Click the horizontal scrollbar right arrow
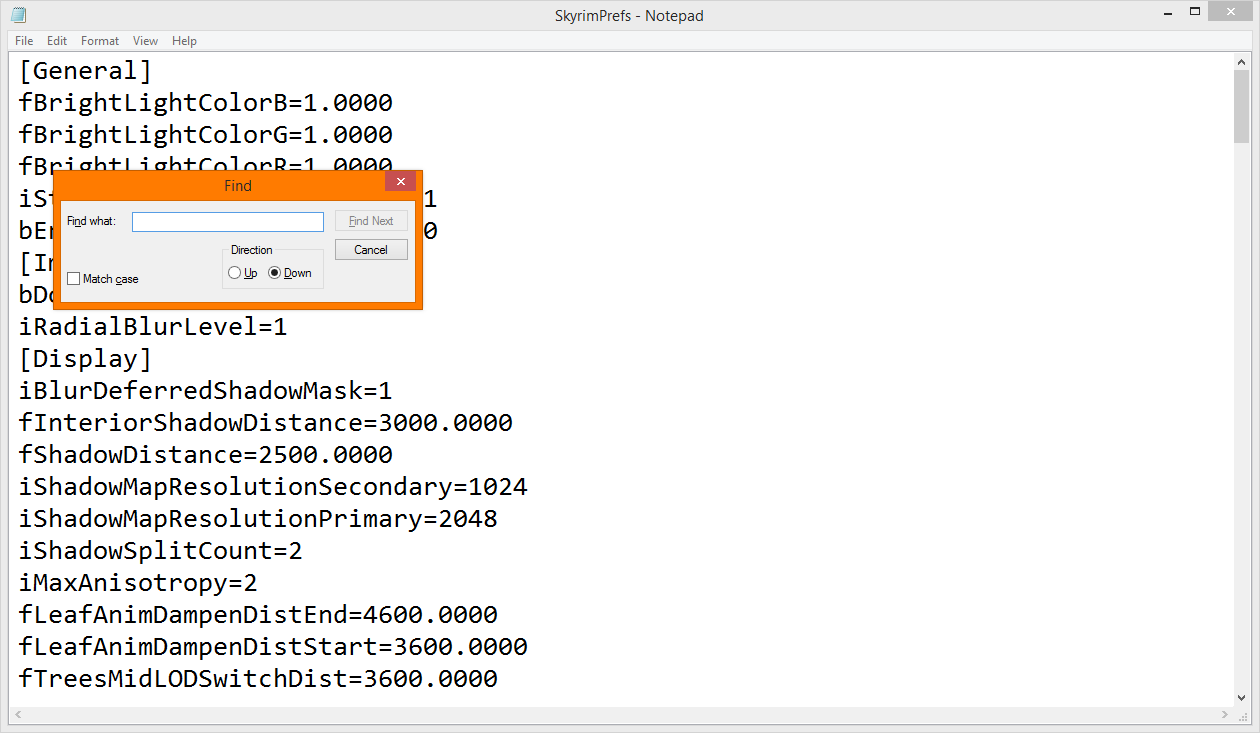 [x=1225, y=715]
